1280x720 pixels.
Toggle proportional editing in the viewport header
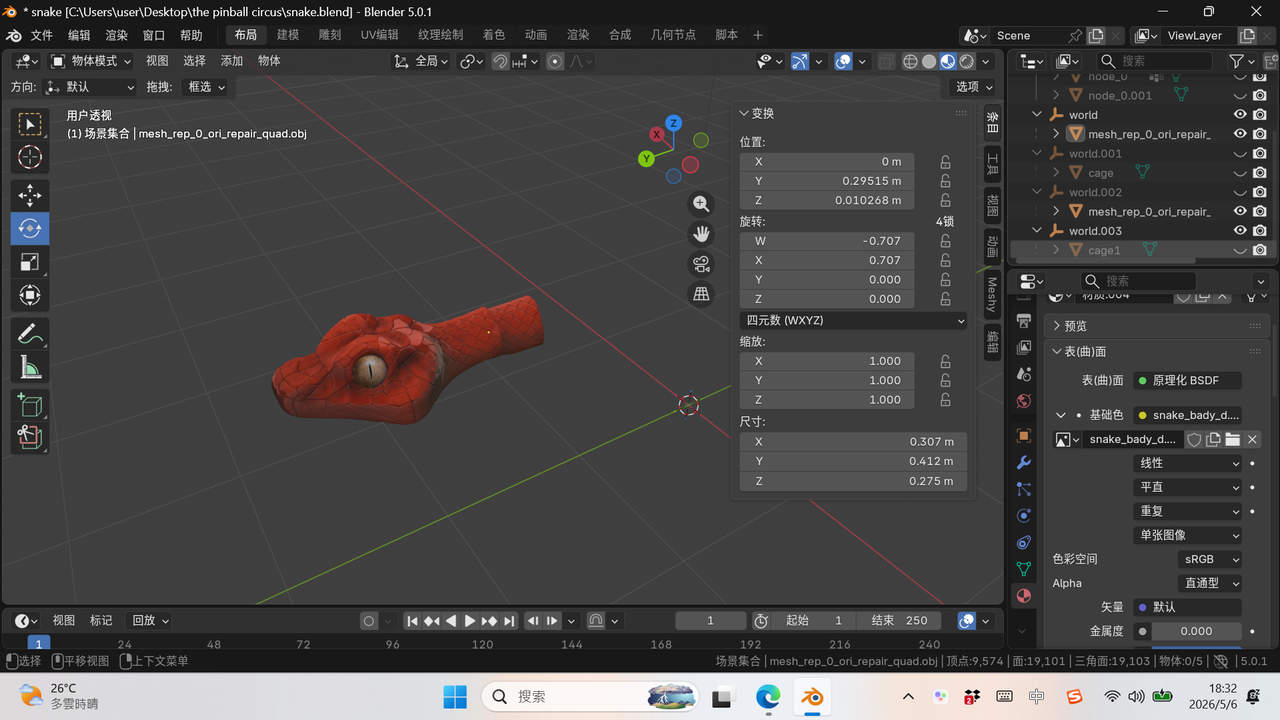[556, 61]
